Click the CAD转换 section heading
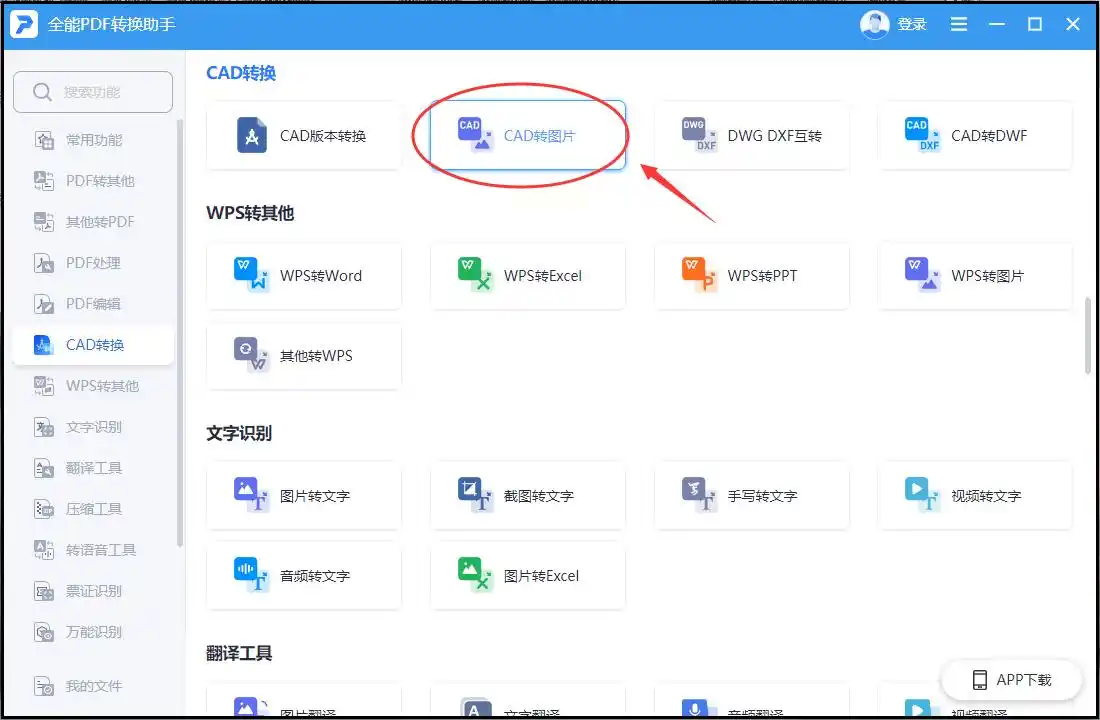1100x720 pixels. [241, 73]
